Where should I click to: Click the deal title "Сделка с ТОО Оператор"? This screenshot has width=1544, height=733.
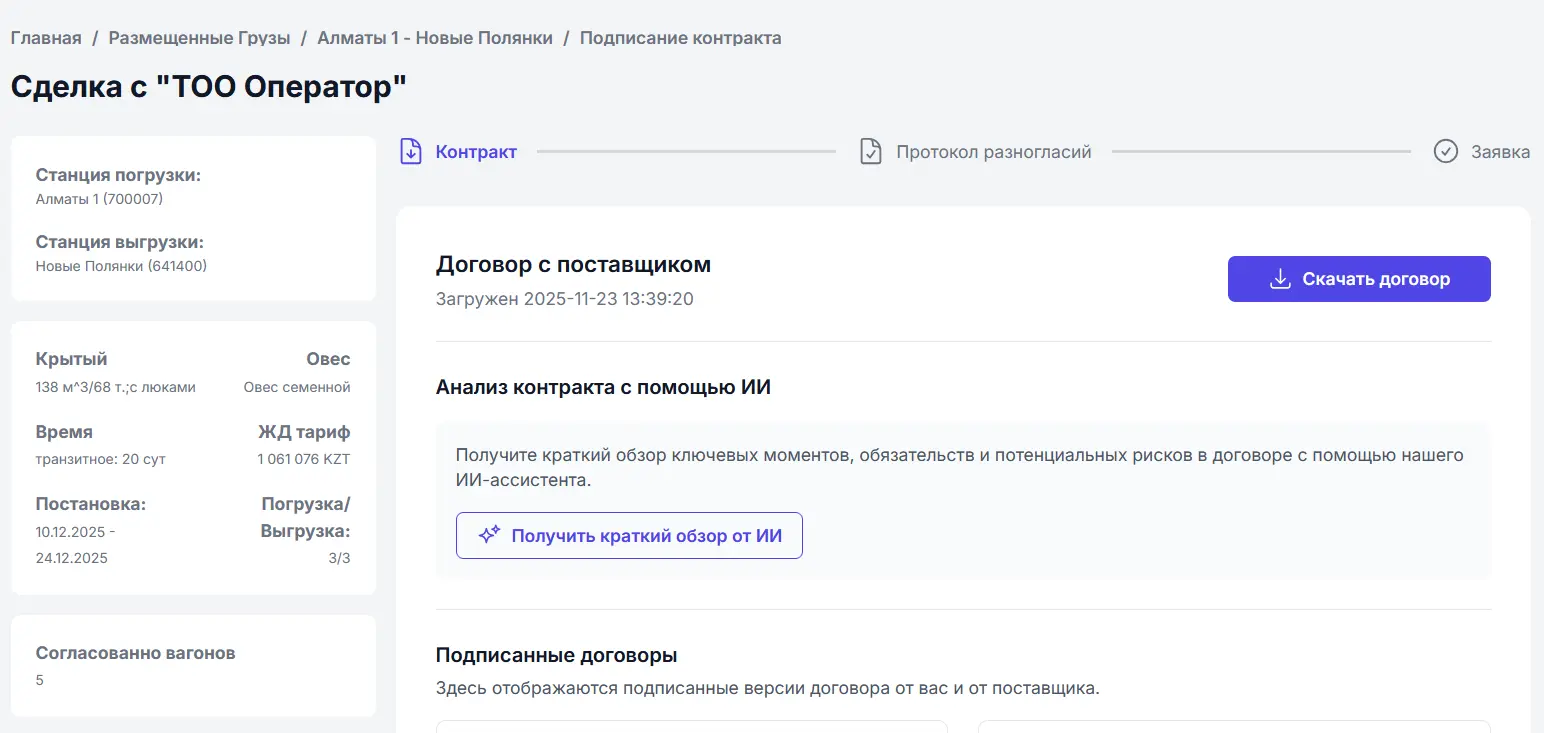(207, 86)
